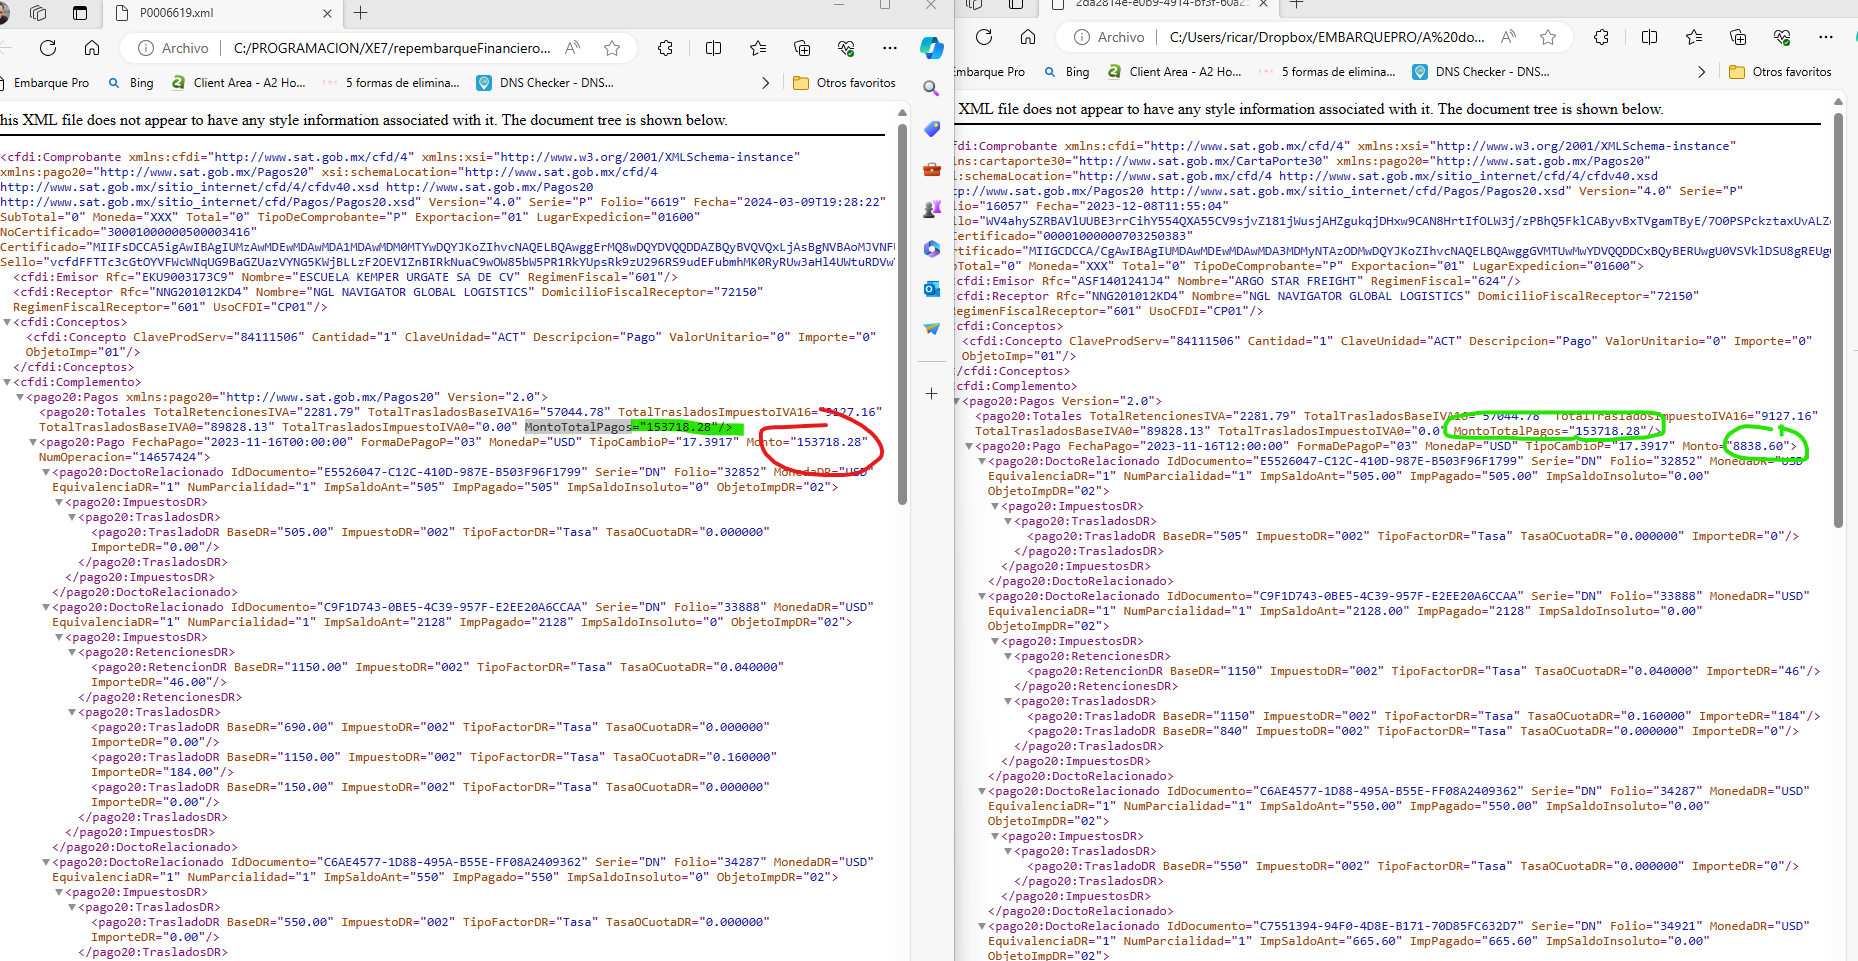Open split screen in left window
Screen dimensions: 1858x961
(713, 48)
